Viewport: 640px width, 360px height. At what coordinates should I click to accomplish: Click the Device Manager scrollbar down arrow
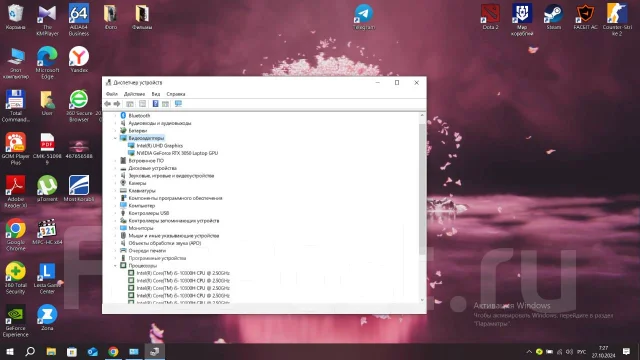[422, 300]
